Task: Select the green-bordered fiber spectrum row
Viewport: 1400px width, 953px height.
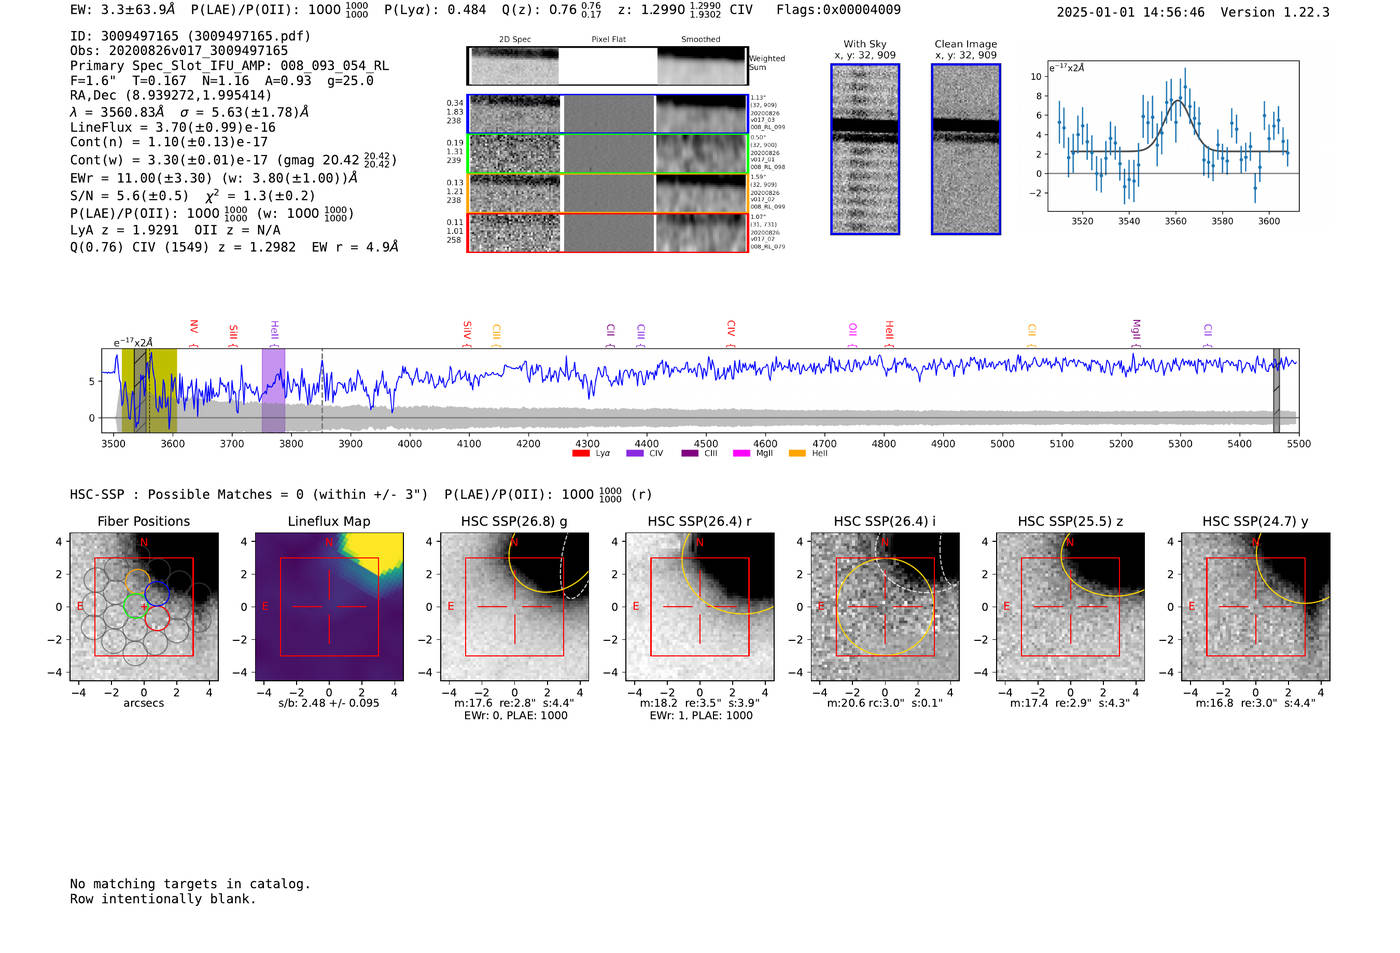Action: 607,154
